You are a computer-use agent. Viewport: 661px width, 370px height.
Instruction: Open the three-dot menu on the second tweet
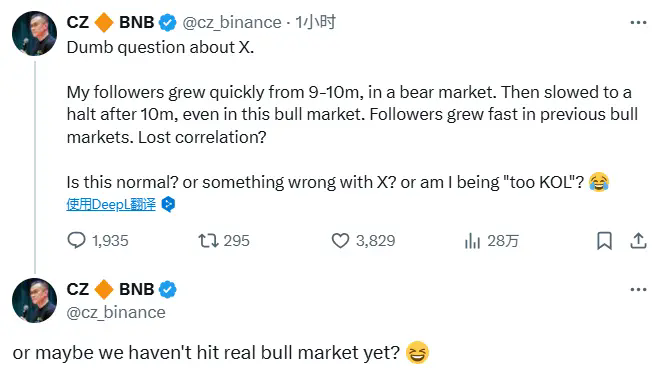(x=638, y=290)
